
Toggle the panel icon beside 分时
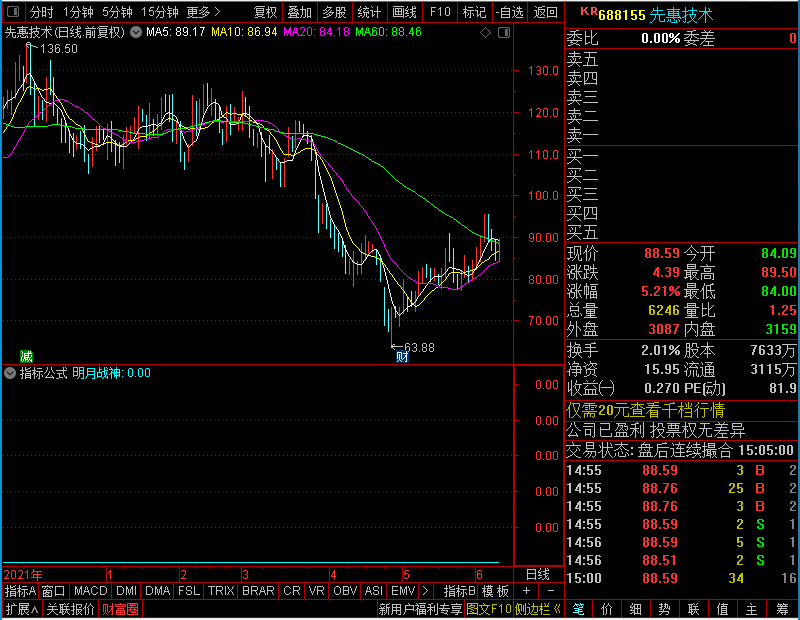tap(13, 11)
